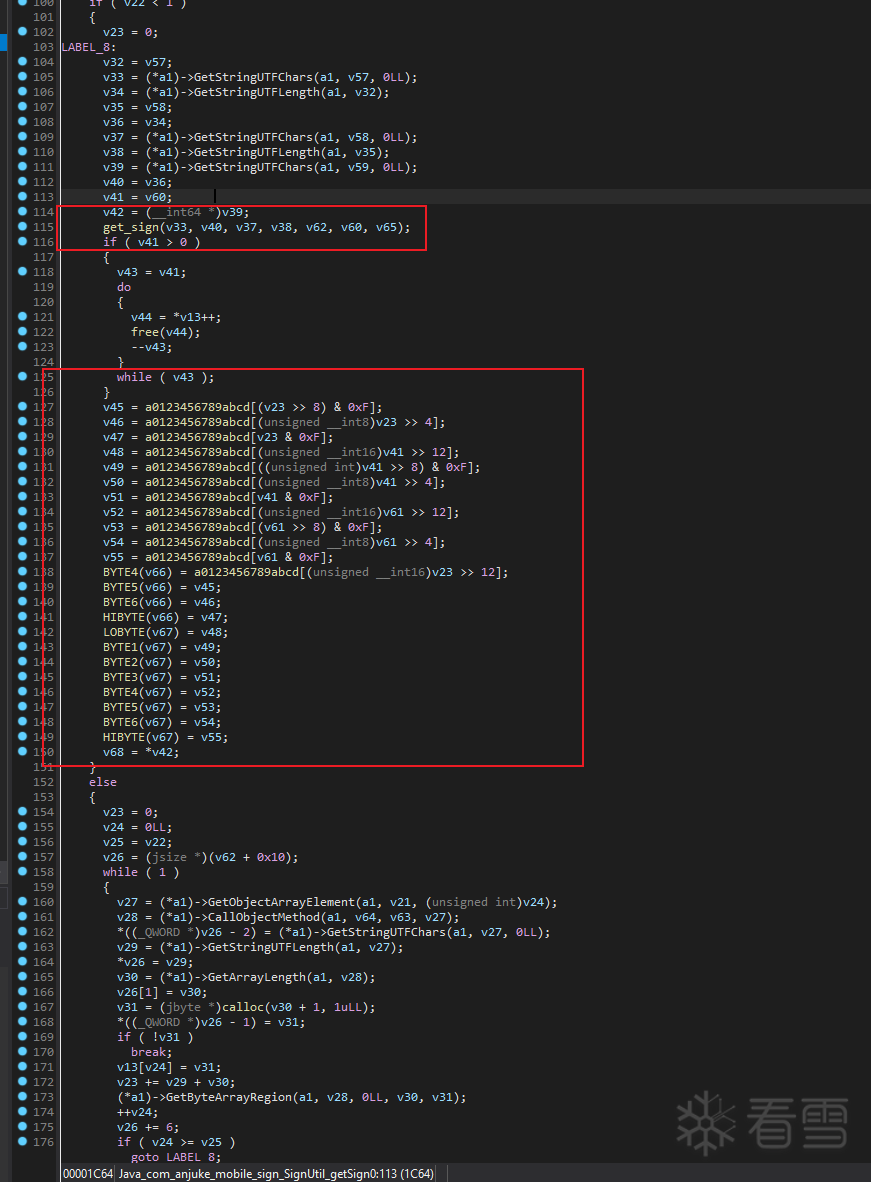Click the snowflake watermark logo
The height and width of the screenshot is (1182, 871).
pyautogui.click(x=705, y=1122)
